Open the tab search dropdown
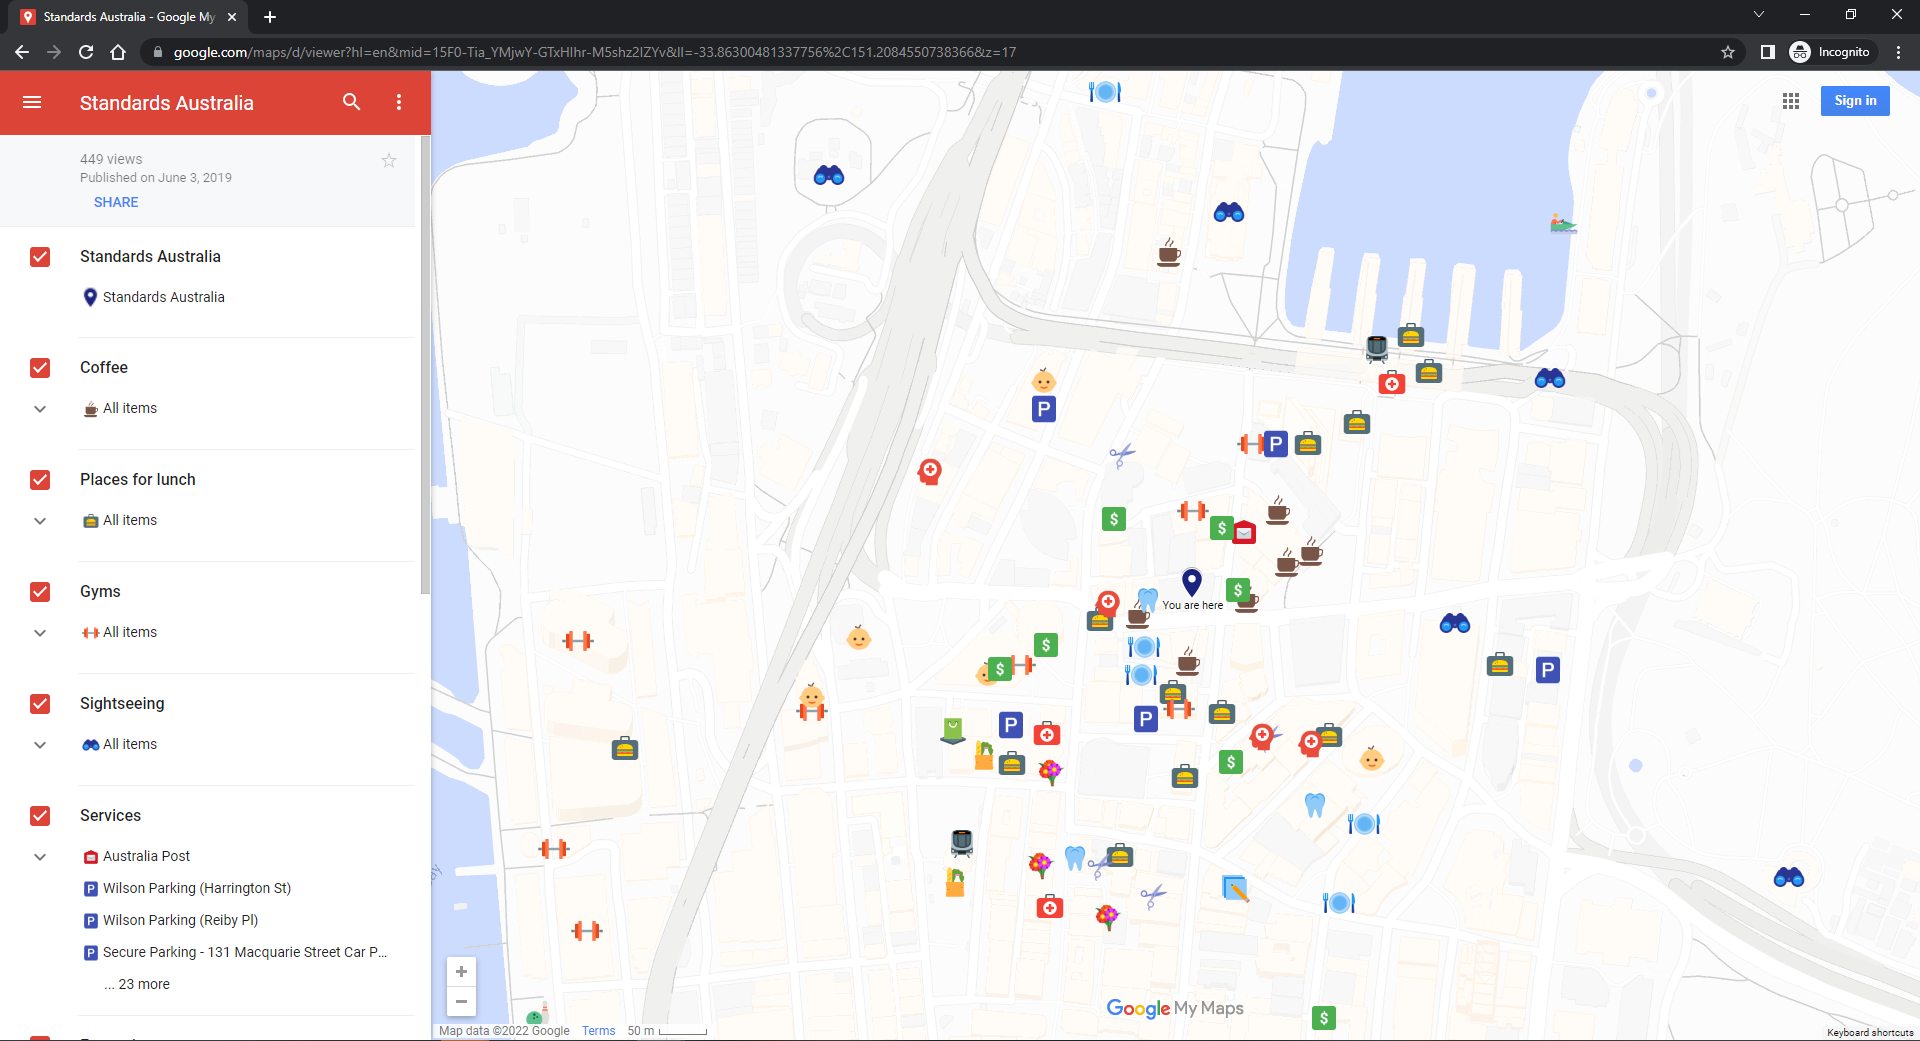The image size is (1920, 1041). [x=1759, y=14]
